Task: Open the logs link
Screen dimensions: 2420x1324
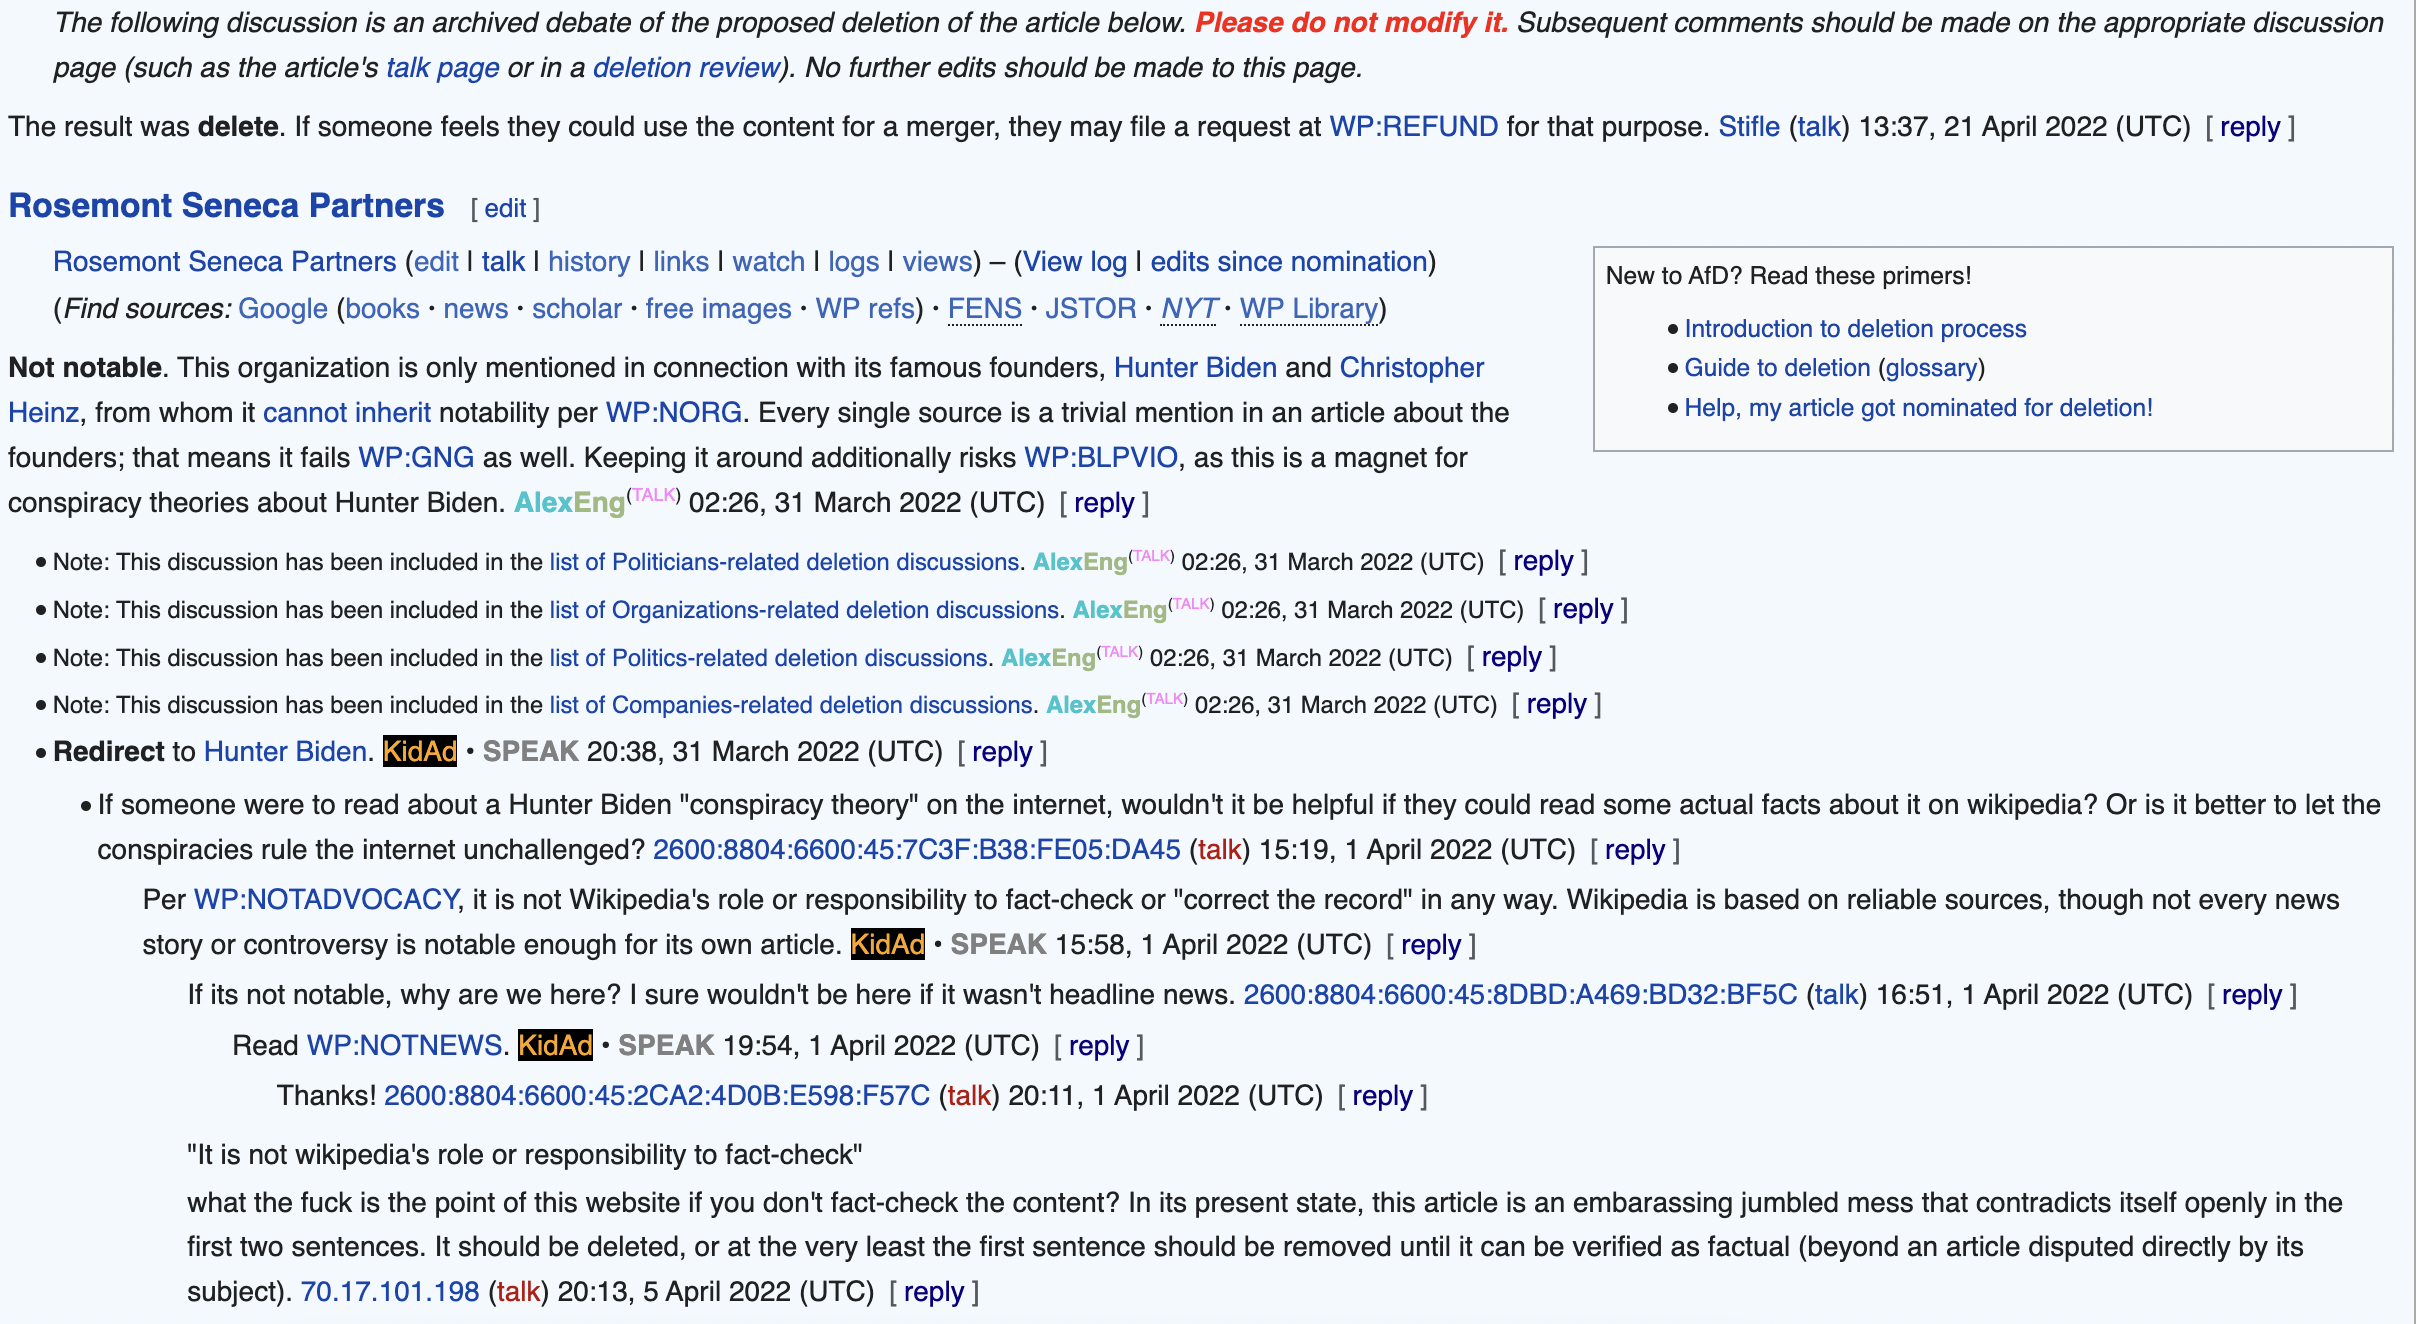Action: 853,262
